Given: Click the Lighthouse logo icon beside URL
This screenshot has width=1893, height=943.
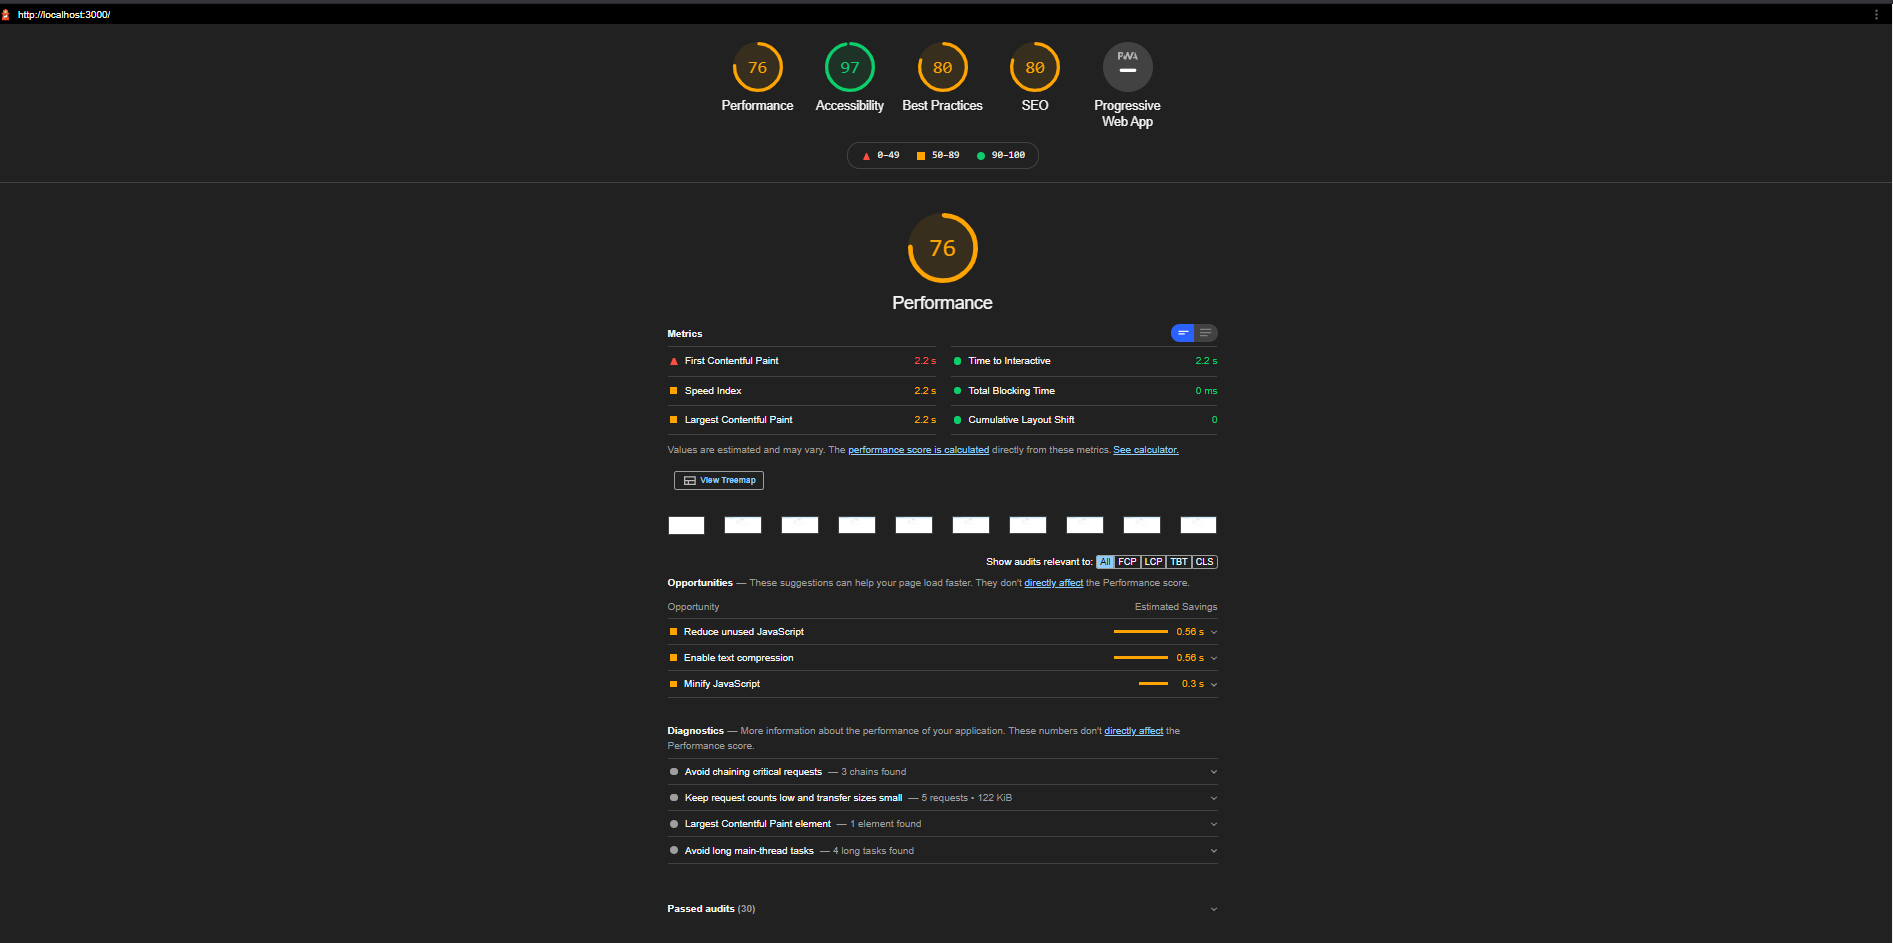Looking at the screenshot, I should pos(6,15).
